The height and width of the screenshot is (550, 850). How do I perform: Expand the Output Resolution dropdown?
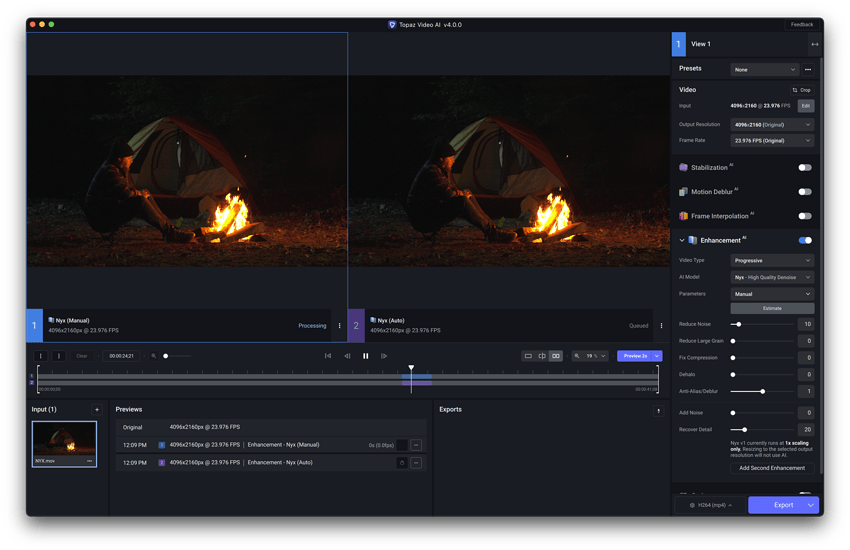click(x=772, y=125)
